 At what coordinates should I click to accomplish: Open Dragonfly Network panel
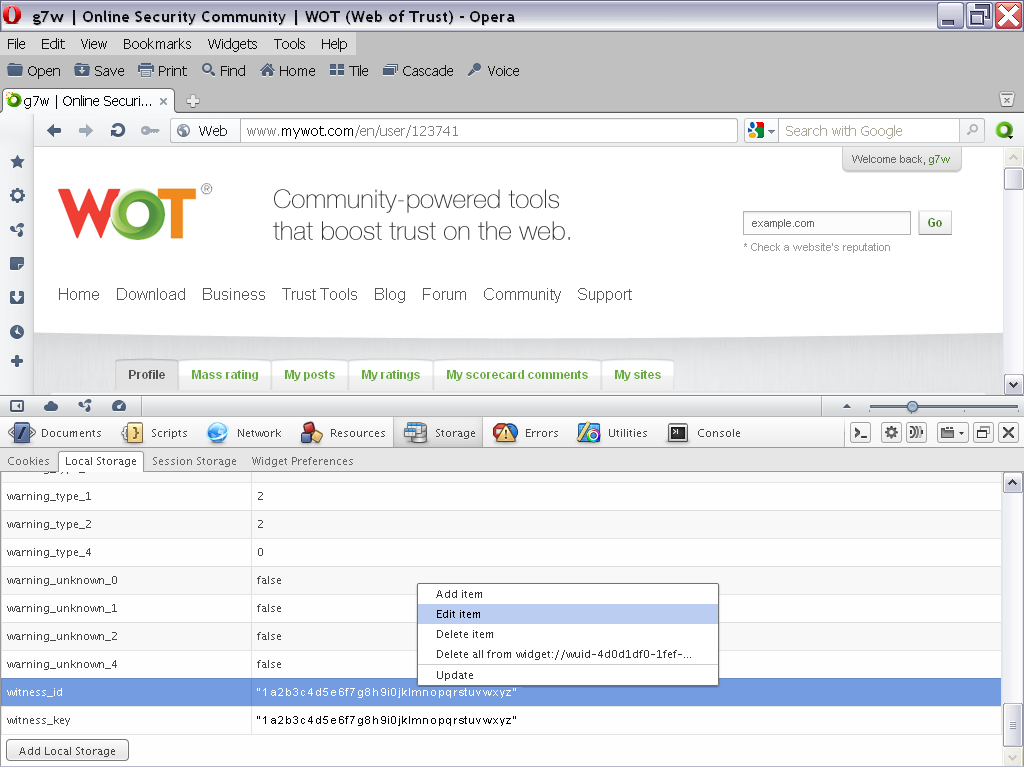click(244, 433)
